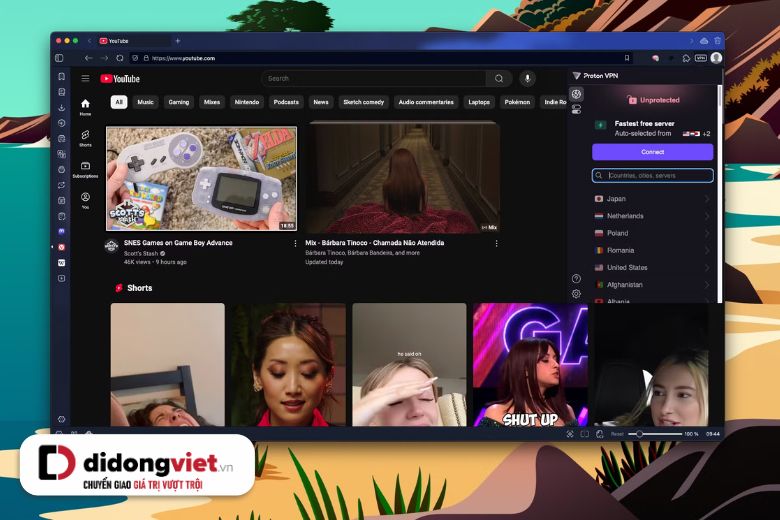Screen dimensions: 780x520
Task: Open YouTube Subscriptions in sidebar
Action: pyautogui.click(x=86, y=169)
